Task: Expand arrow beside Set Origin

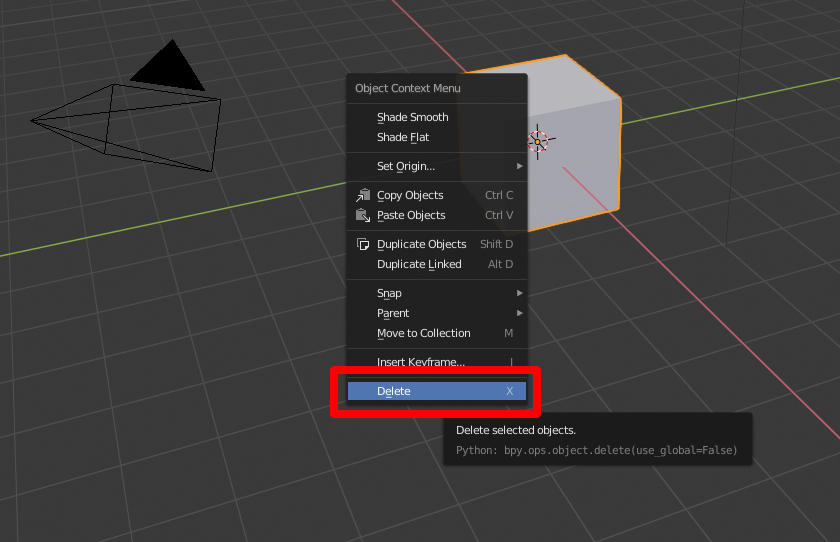Action: coord(519,166)
